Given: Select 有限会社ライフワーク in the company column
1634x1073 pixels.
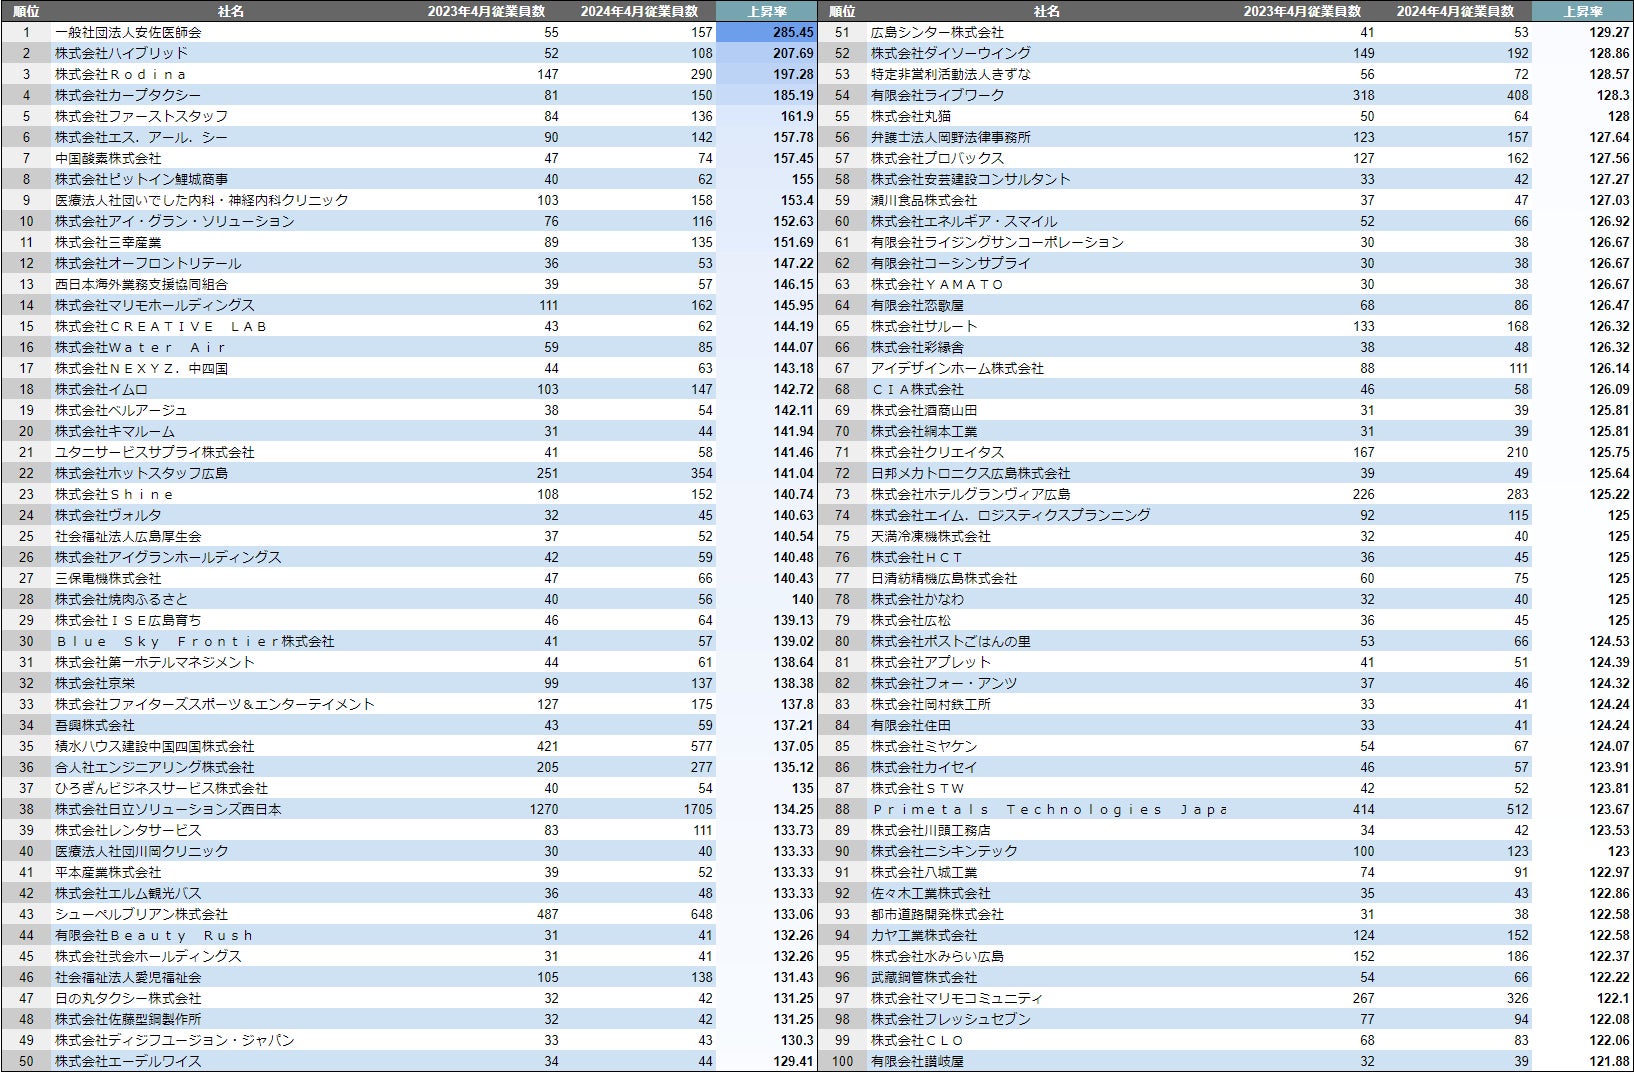Looking at the screenshot, I should coord(937,95).
